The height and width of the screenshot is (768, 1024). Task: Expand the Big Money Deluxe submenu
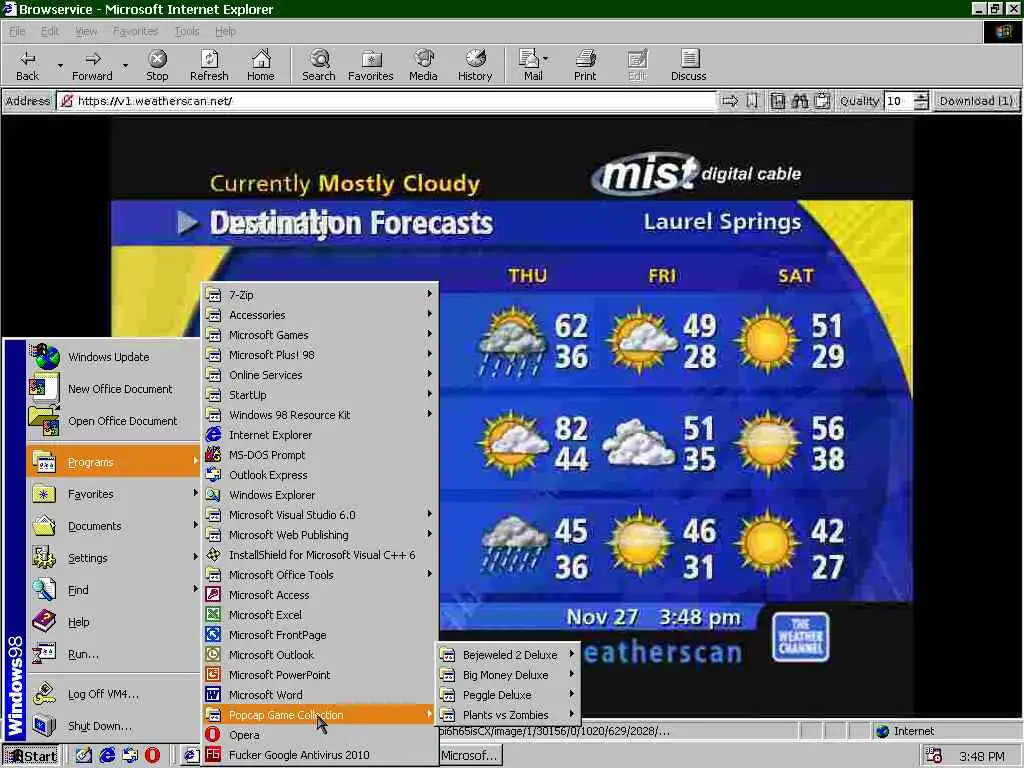point(509,675)
